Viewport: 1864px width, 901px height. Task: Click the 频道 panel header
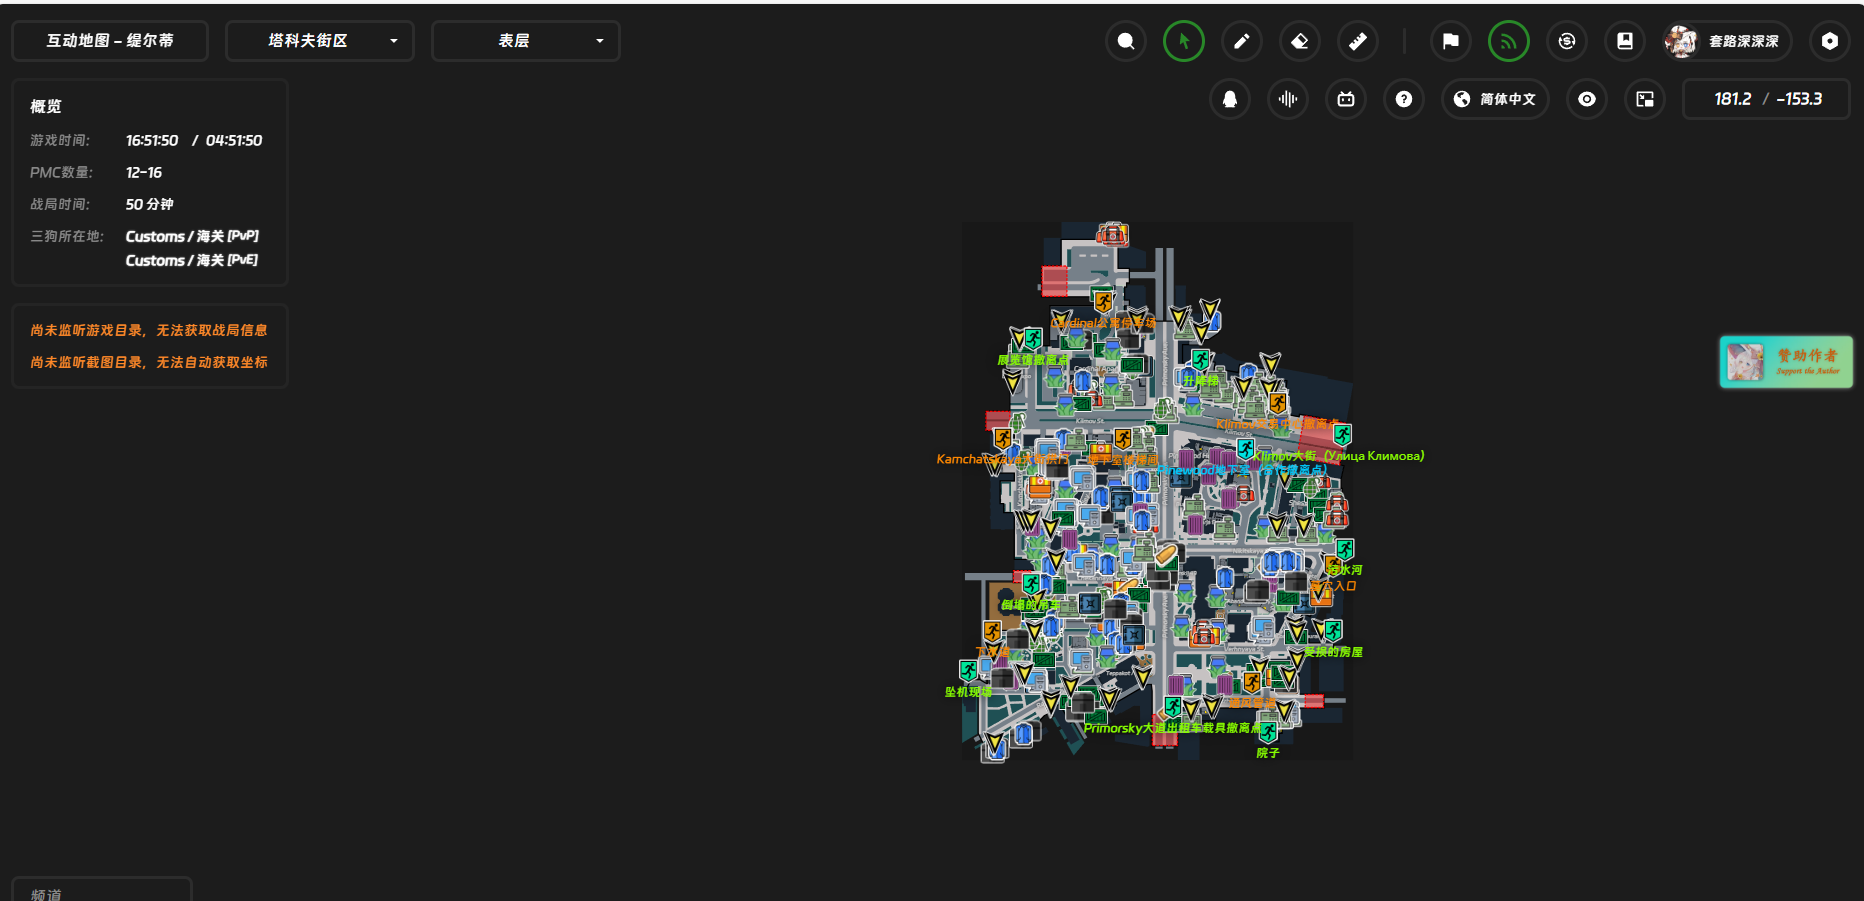tap(46, 894)
